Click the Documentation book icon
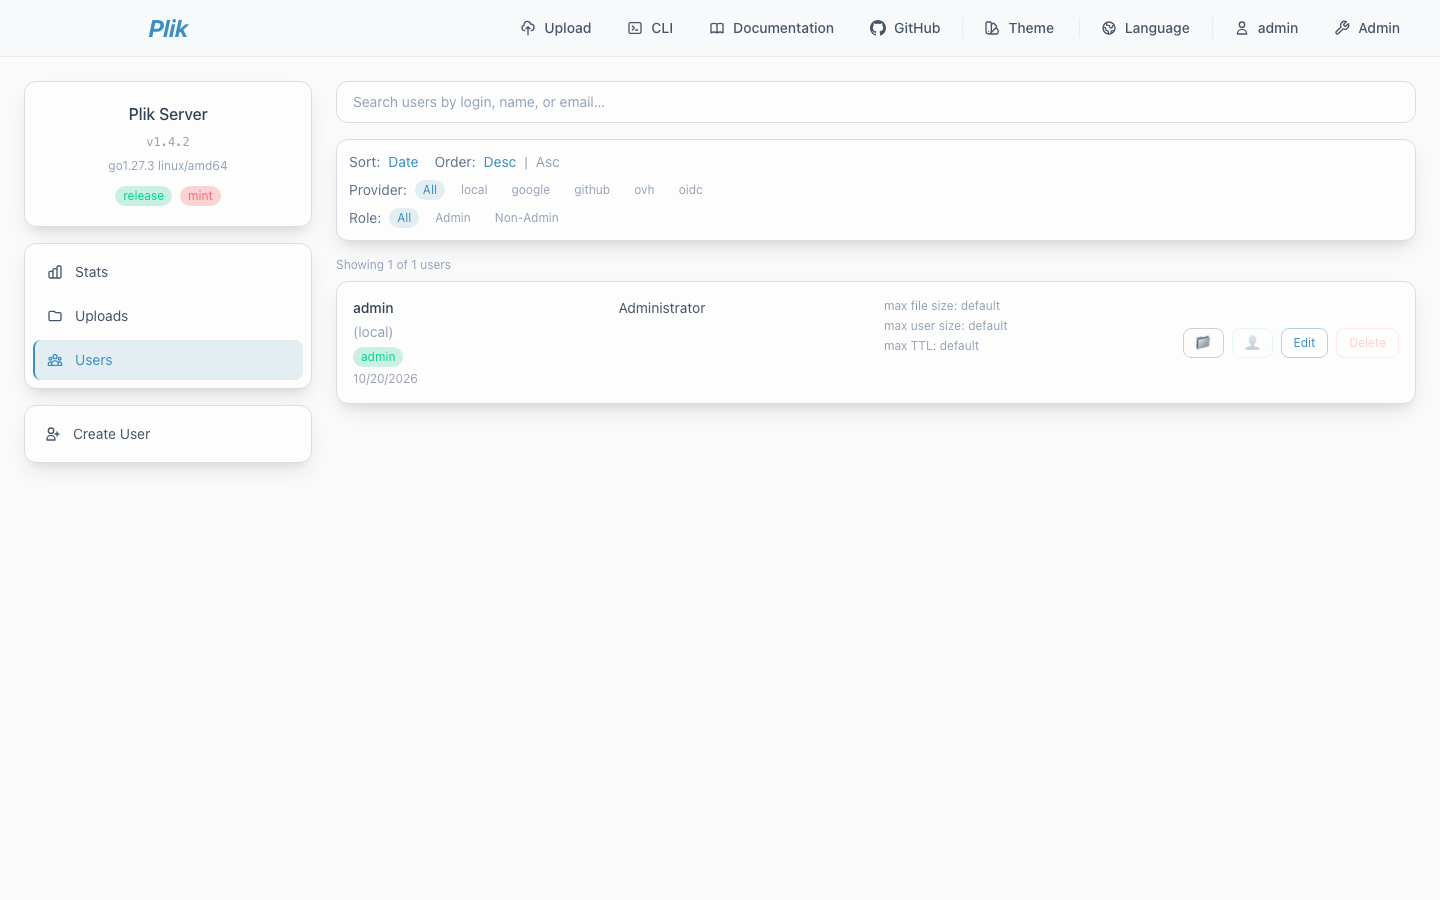The height and width of the screenshot is (900, 1440). [717, 28]
